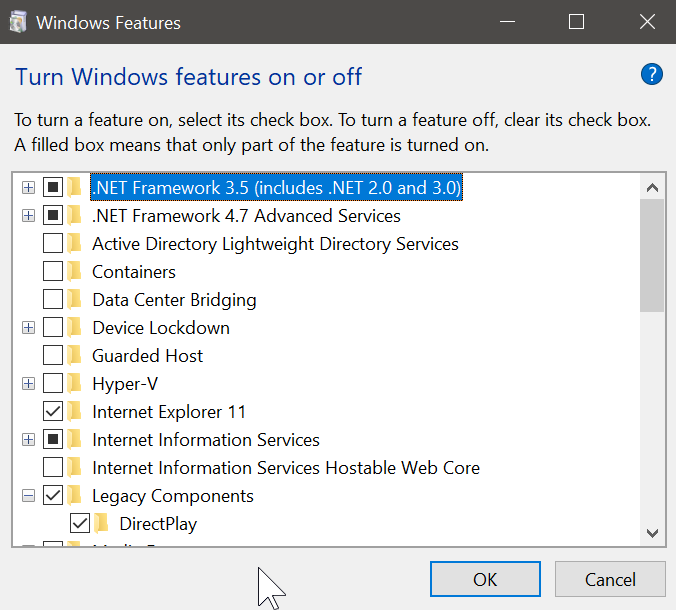Screen dimensions: 676x610
Task: Click folder icon beside Device Lockdown
Action: pos(75,327)
